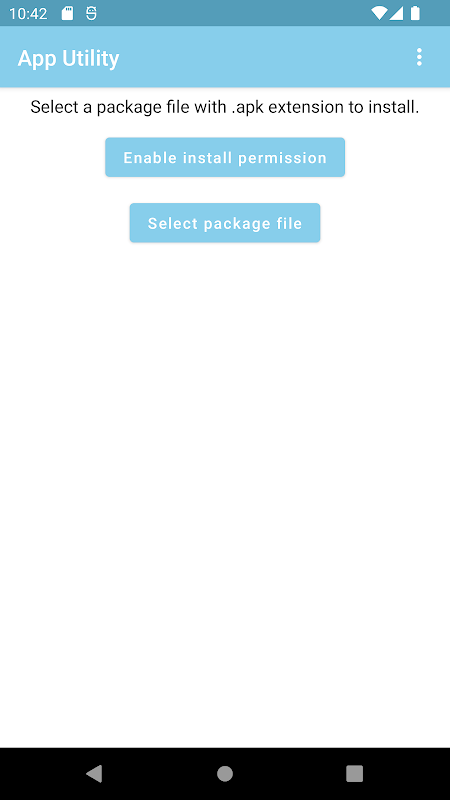Enable install permission
Viewport: 450px width, 800px height.
[225, 157]
